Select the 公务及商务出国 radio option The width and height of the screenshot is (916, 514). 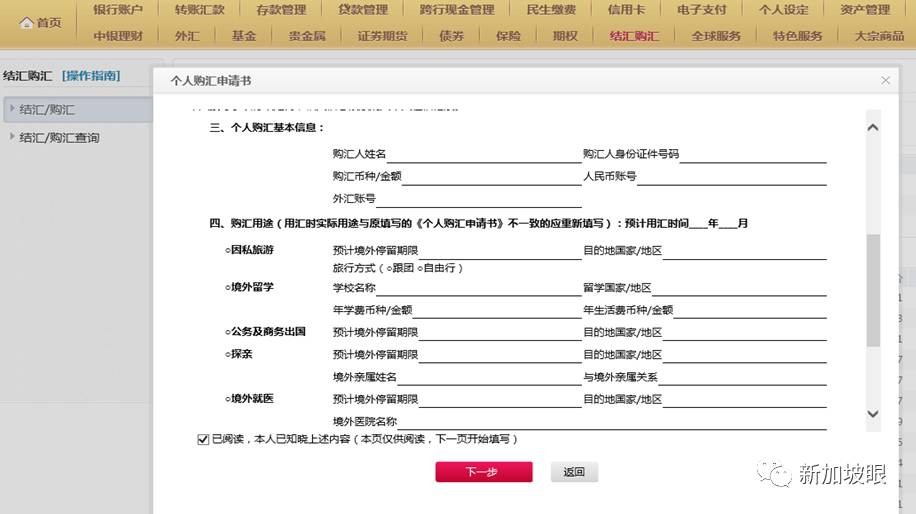pyautogui.click(x=228, y=331)
